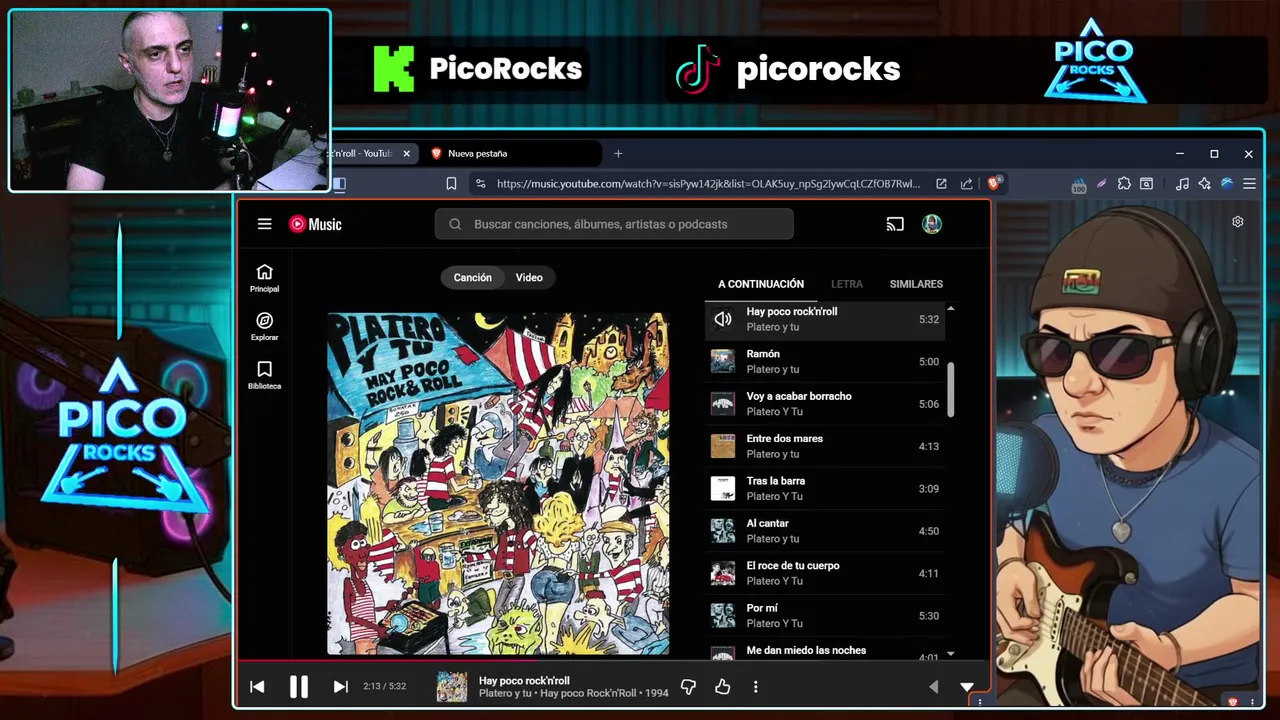Open Explorar in the sidebar
This screenshot has height=720, width=1280.
point(264,327)
